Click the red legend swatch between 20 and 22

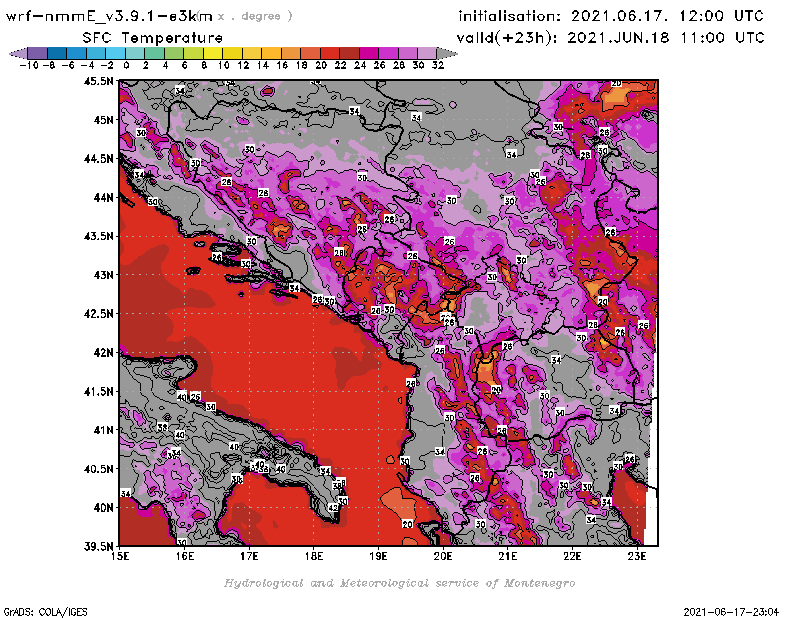tap(330, 53)
